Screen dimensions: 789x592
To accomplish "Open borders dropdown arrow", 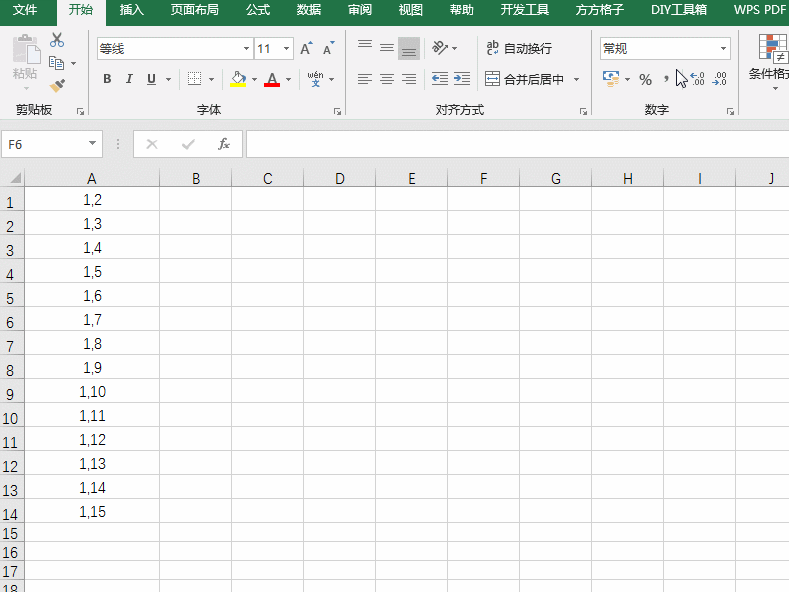I will [211, 80].
